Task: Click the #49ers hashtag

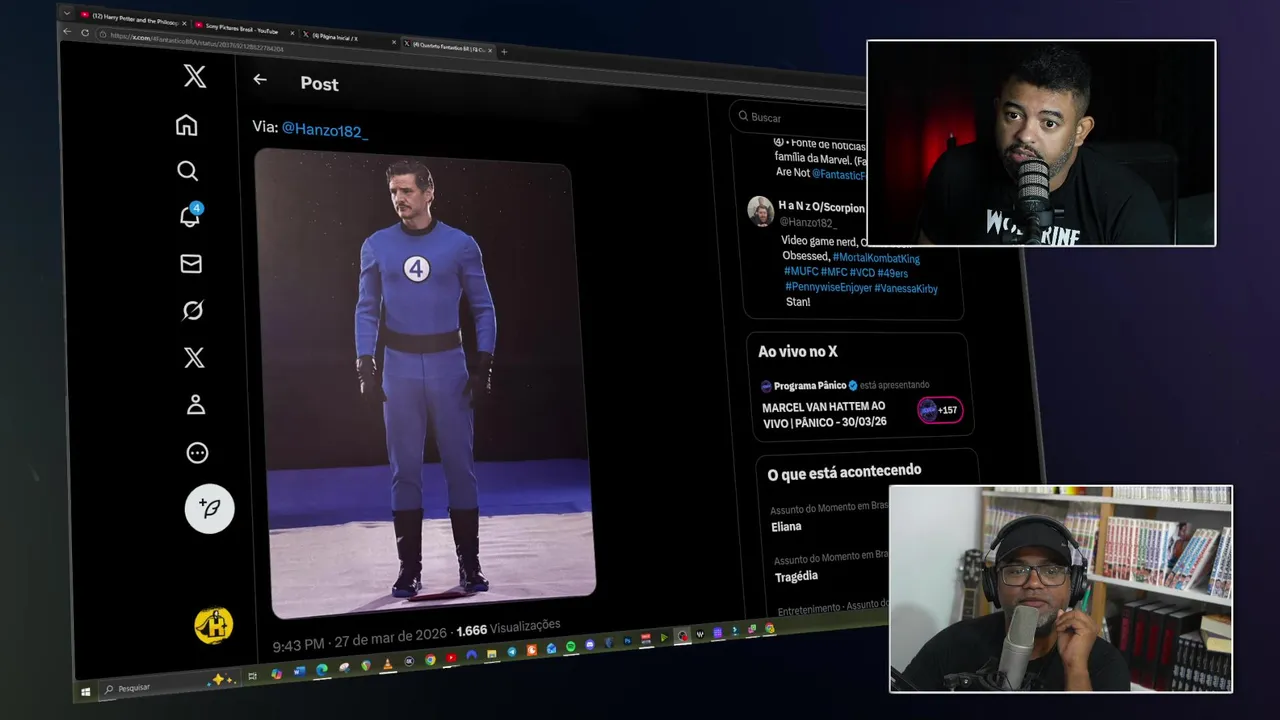Action: [x=893, y=273]
